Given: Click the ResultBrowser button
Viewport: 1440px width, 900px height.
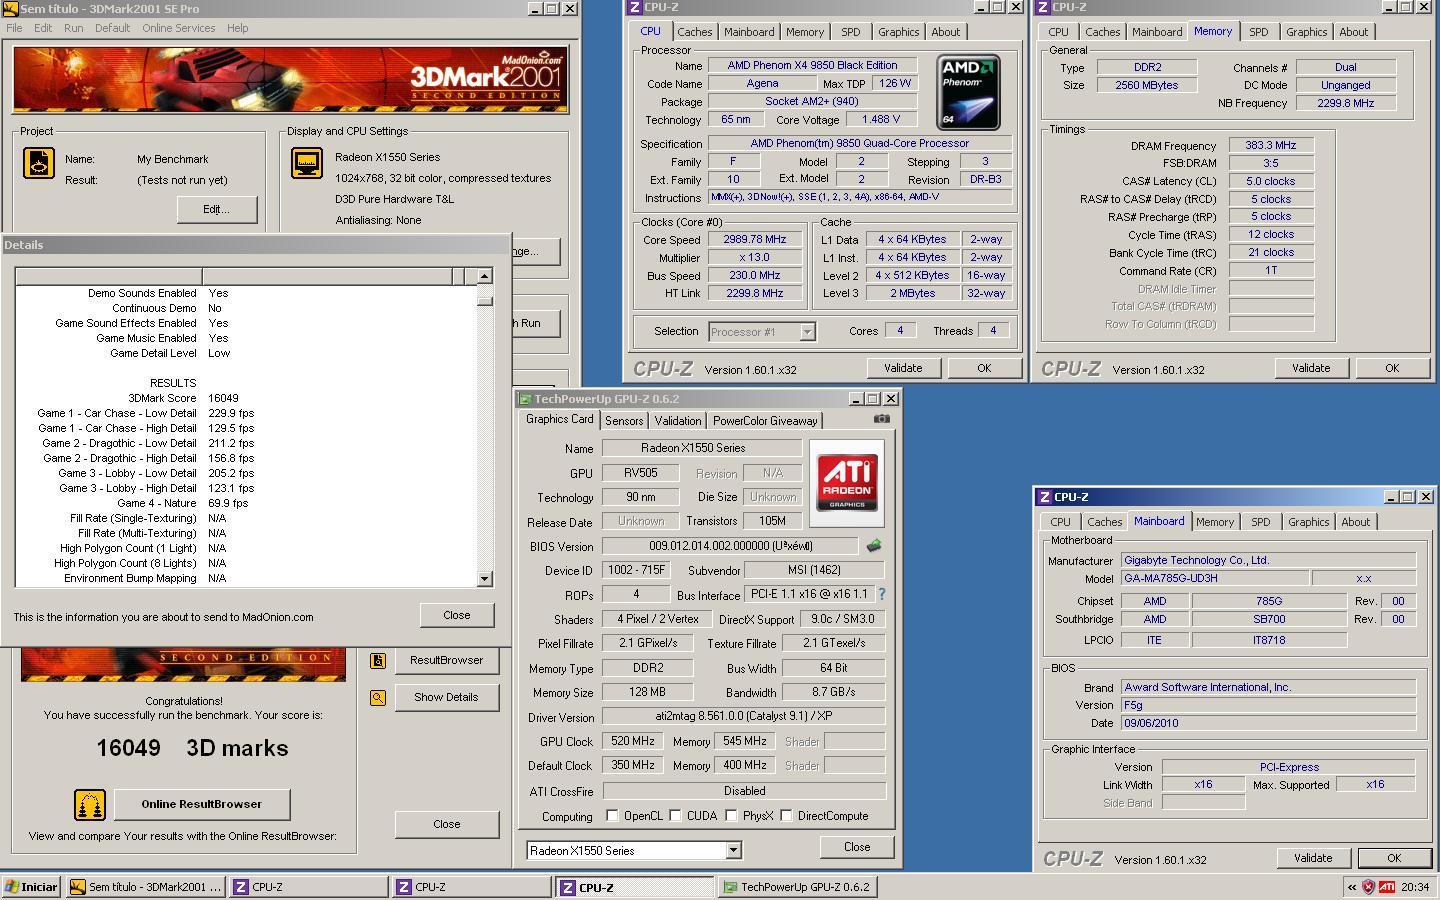Looking at the screenshot, I should pyautogui.click(x=446, y=660).
